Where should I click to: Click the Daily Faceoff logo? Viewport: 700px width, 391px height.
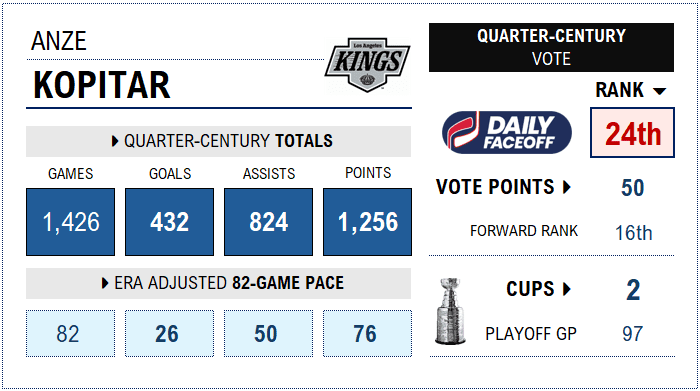coord(507,133)
